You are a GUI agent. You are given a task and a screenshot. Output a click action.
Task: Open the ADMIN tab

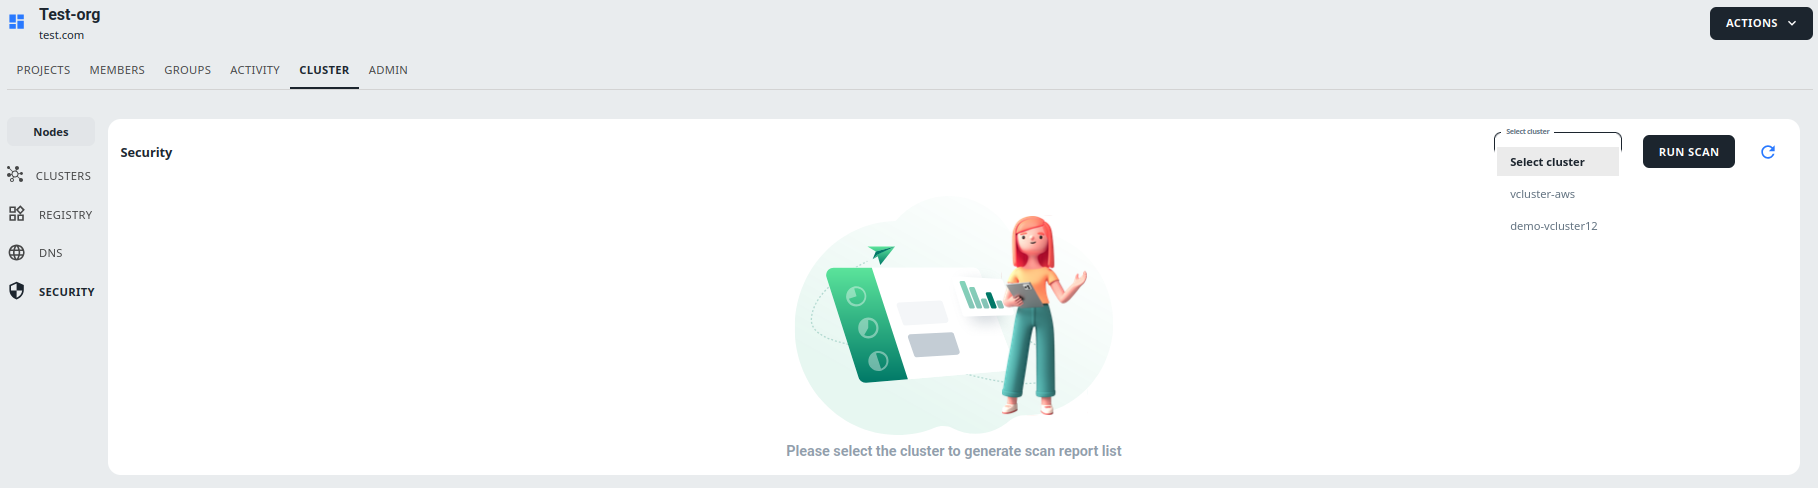[x=388, y=70]
